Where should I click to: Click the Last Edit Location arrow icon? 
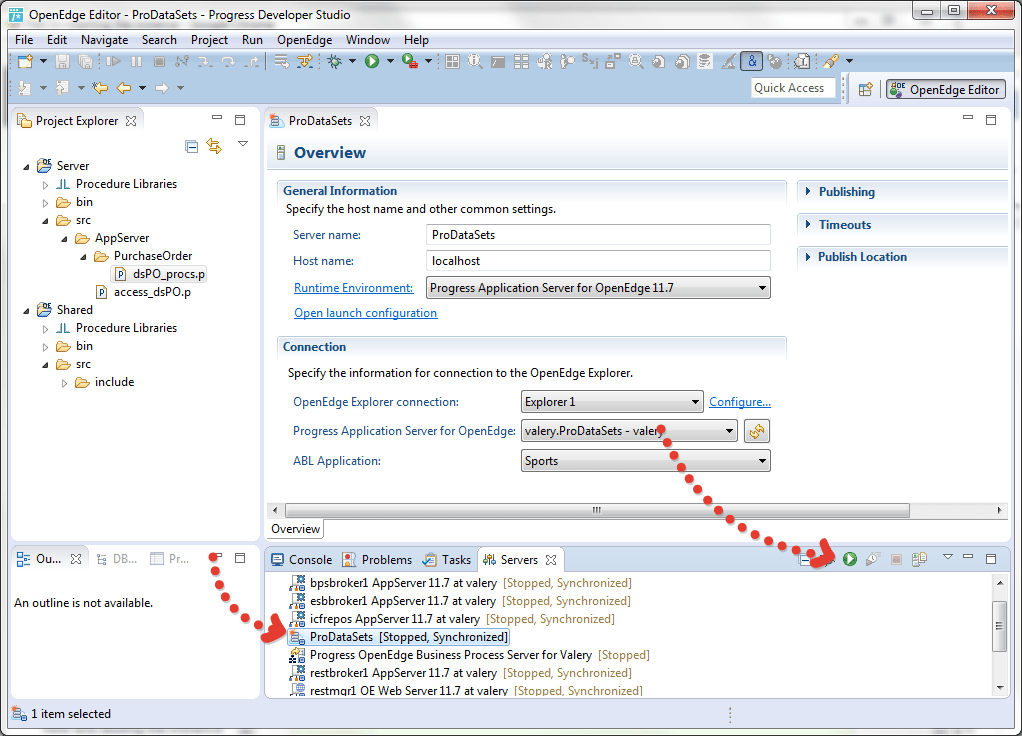pos(100,87)
